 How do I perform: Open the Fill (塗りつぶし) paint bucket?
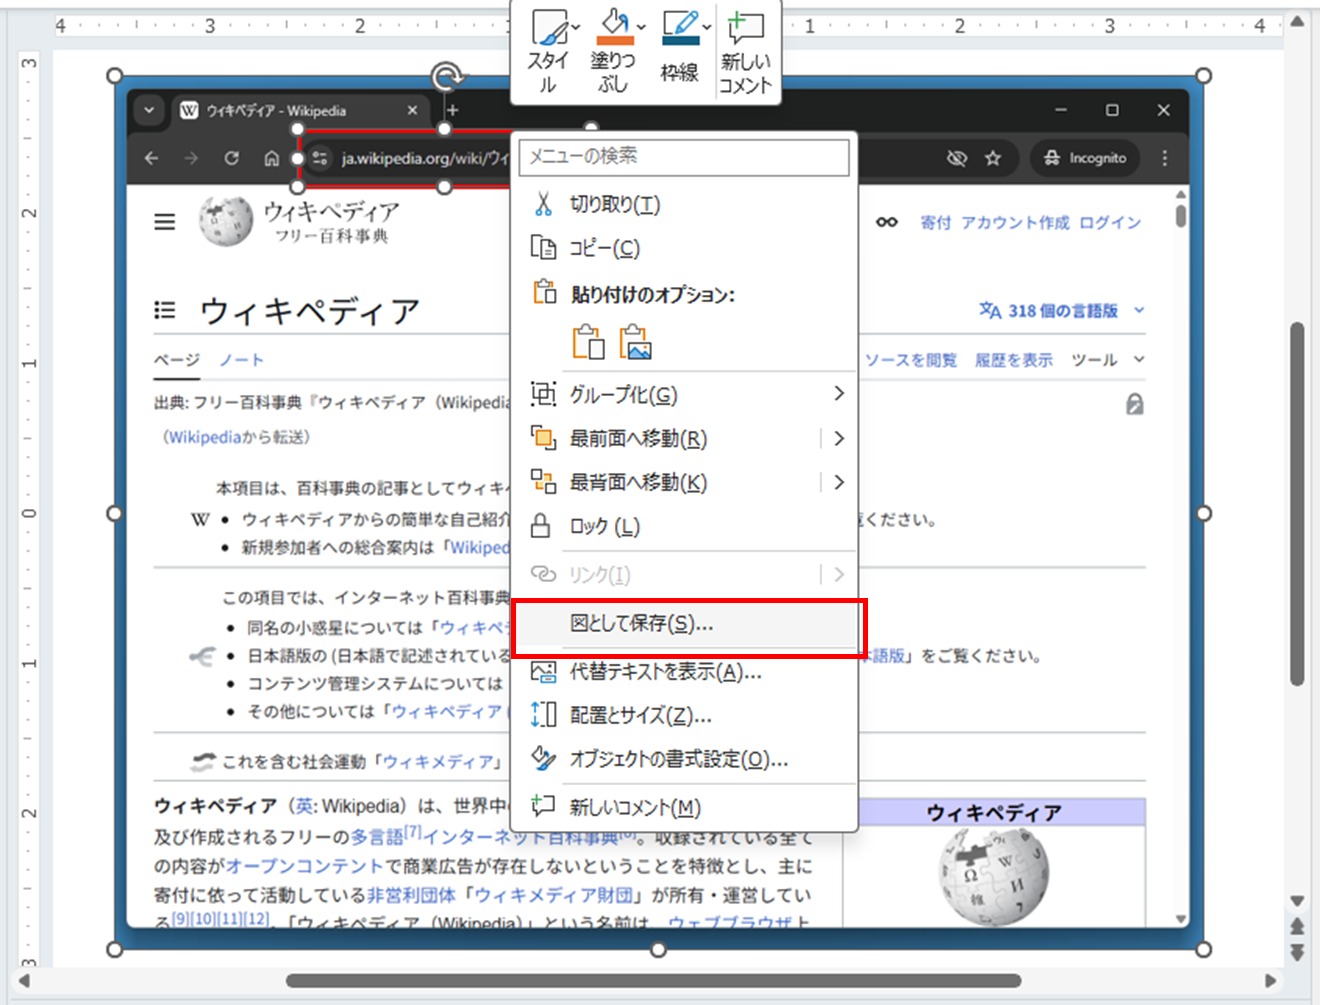(615, 27)
